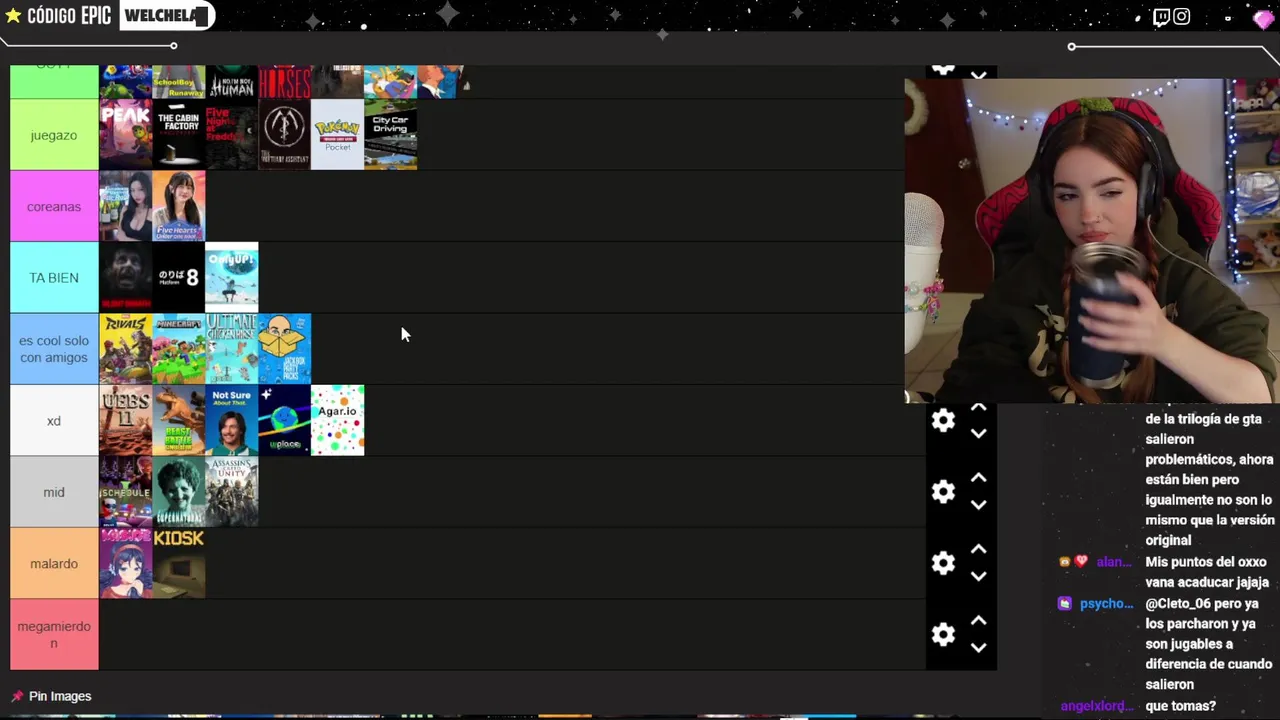
Task: Select the Five Hearts Under One Roof tile
Action: (178, 206)
